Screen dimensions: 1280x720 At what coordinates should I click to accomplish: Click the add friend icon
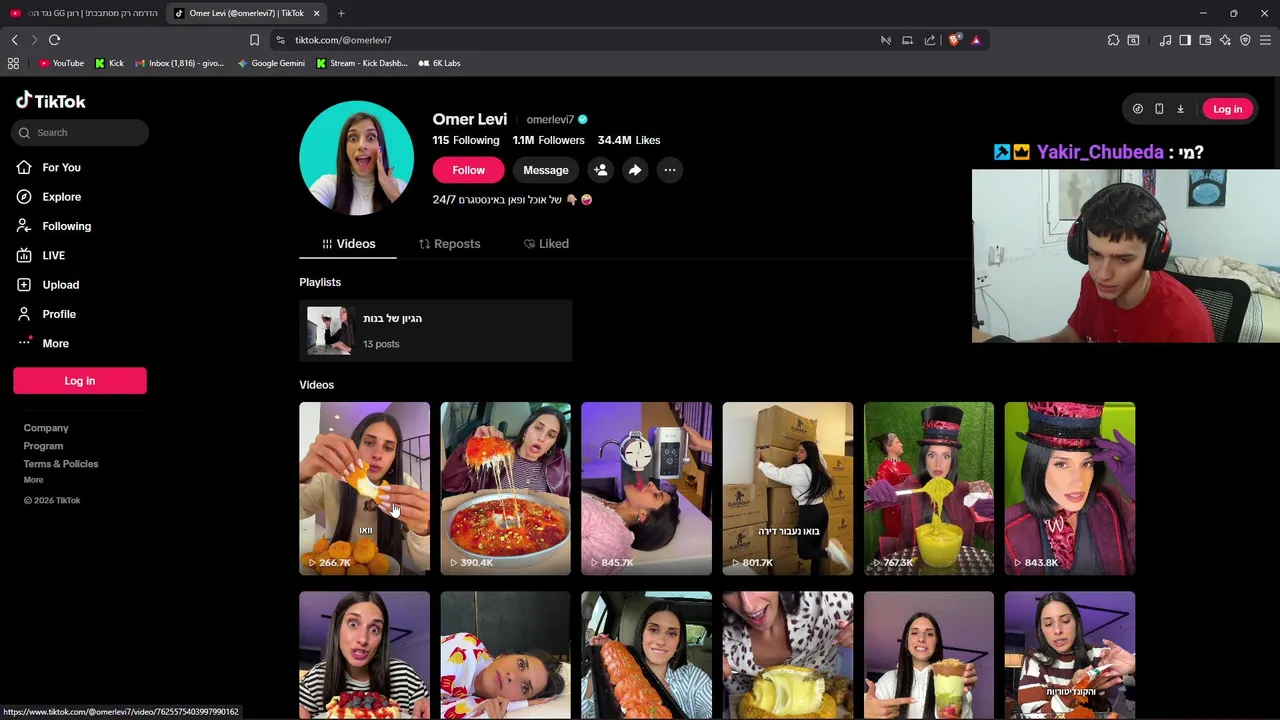[600, 170]
